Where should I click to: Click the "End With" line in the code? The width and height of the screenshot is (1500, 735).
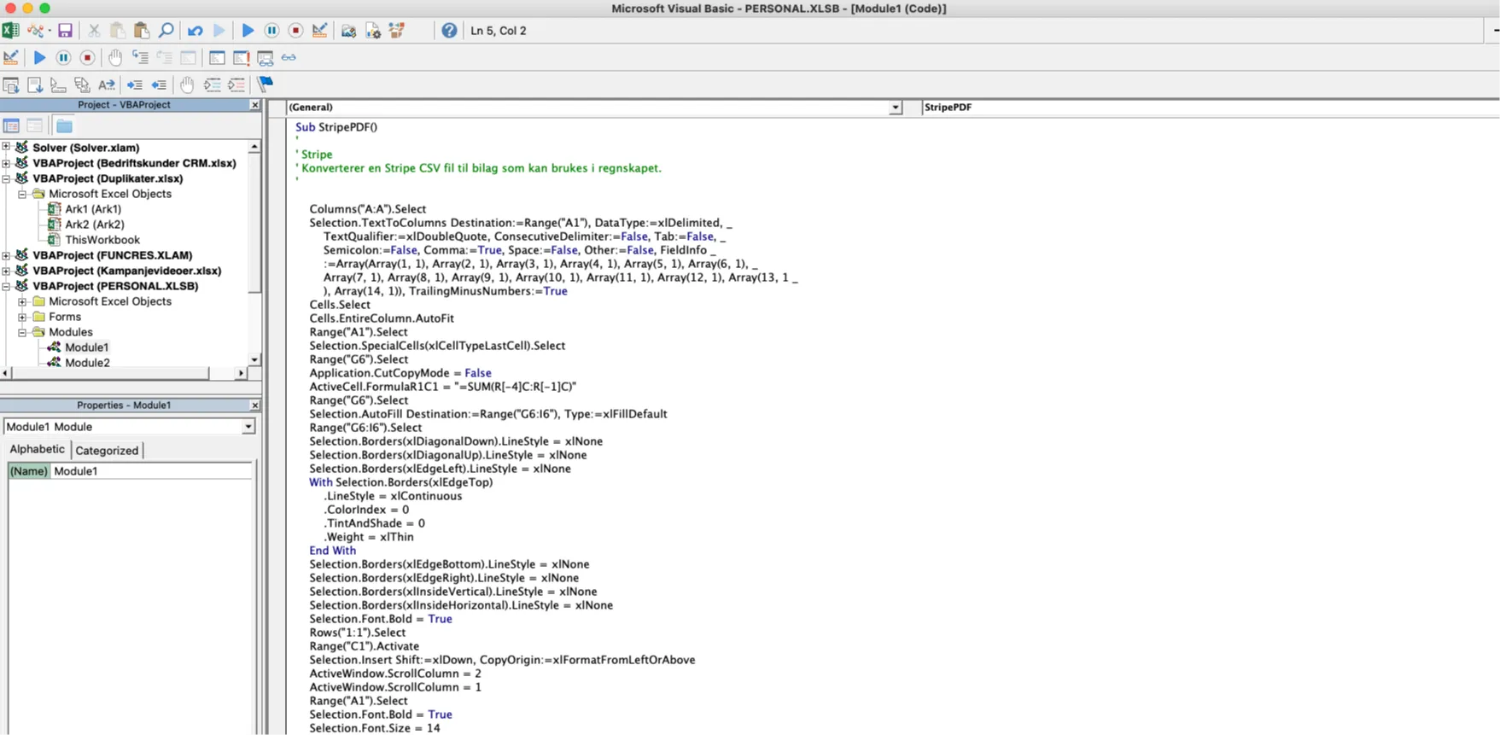point(332,551)
